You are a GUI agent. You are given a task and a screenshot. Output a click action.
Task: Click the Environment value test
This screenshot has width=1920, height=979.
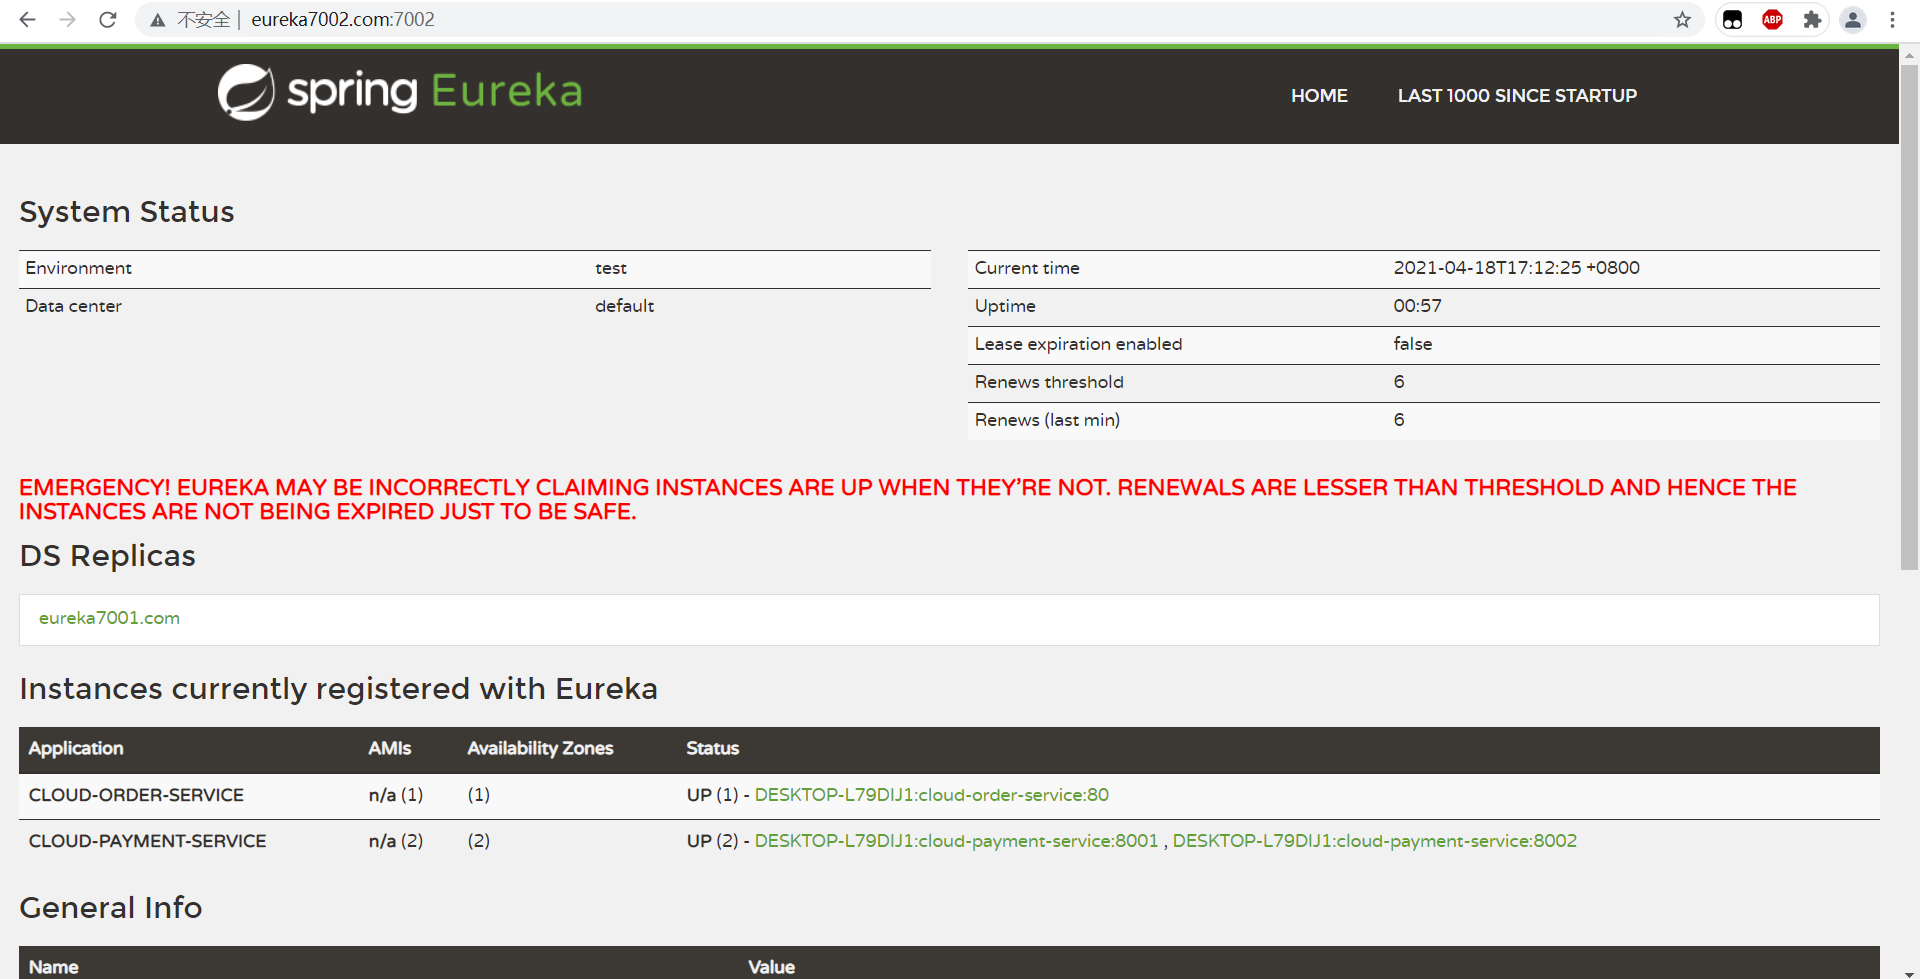(610, 268)
